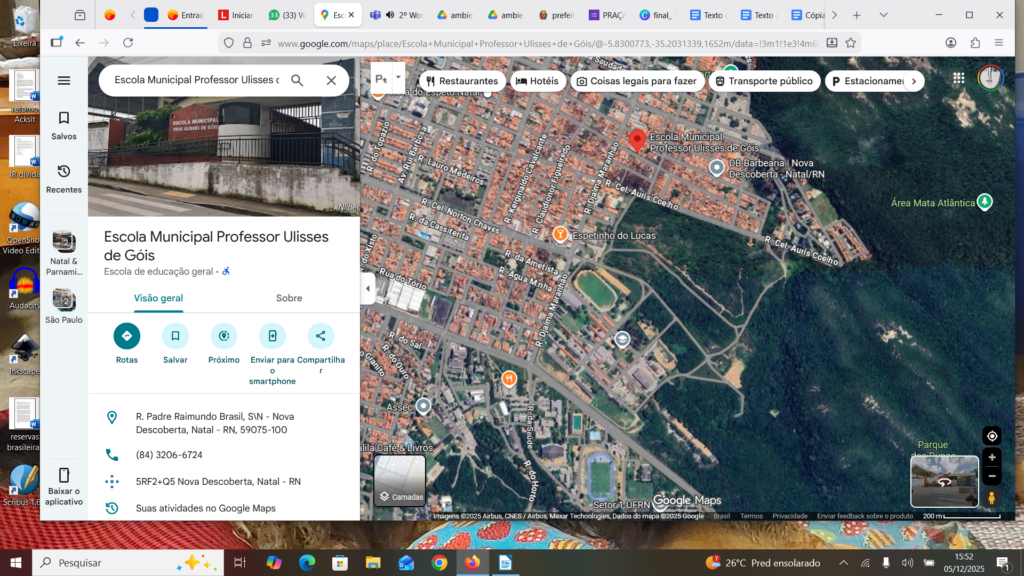
Task: Share the school via the Compartilhar icon
Action: coord(320,336)
